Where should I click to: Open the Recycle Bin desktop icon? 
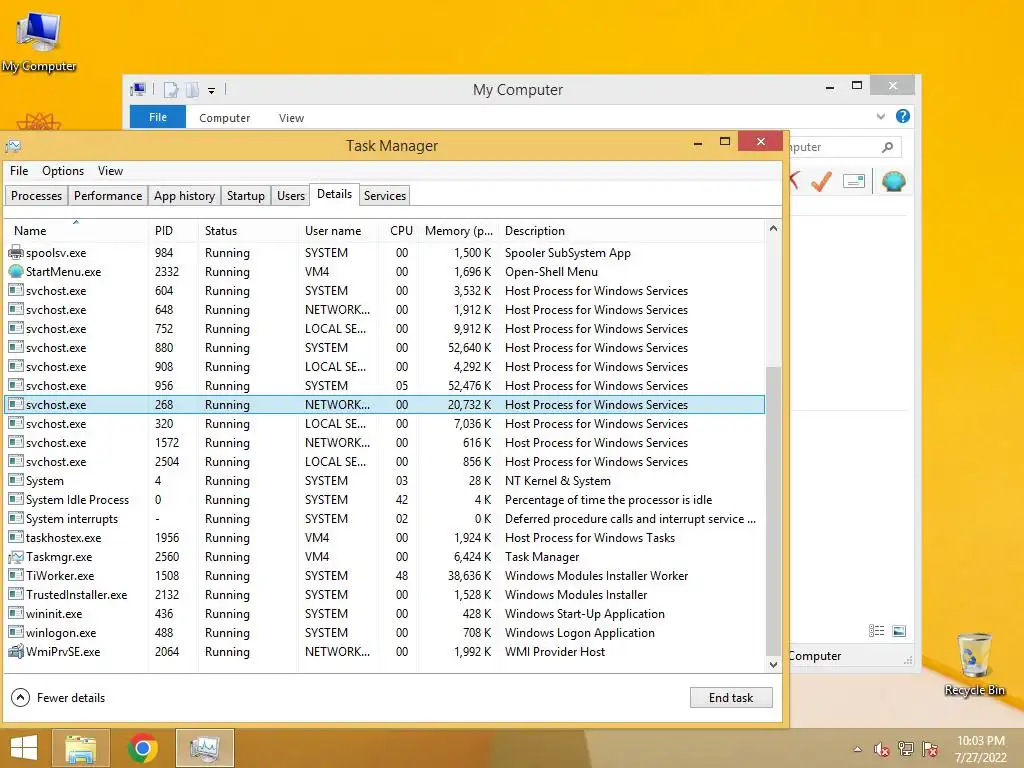(x=974, y=664)
